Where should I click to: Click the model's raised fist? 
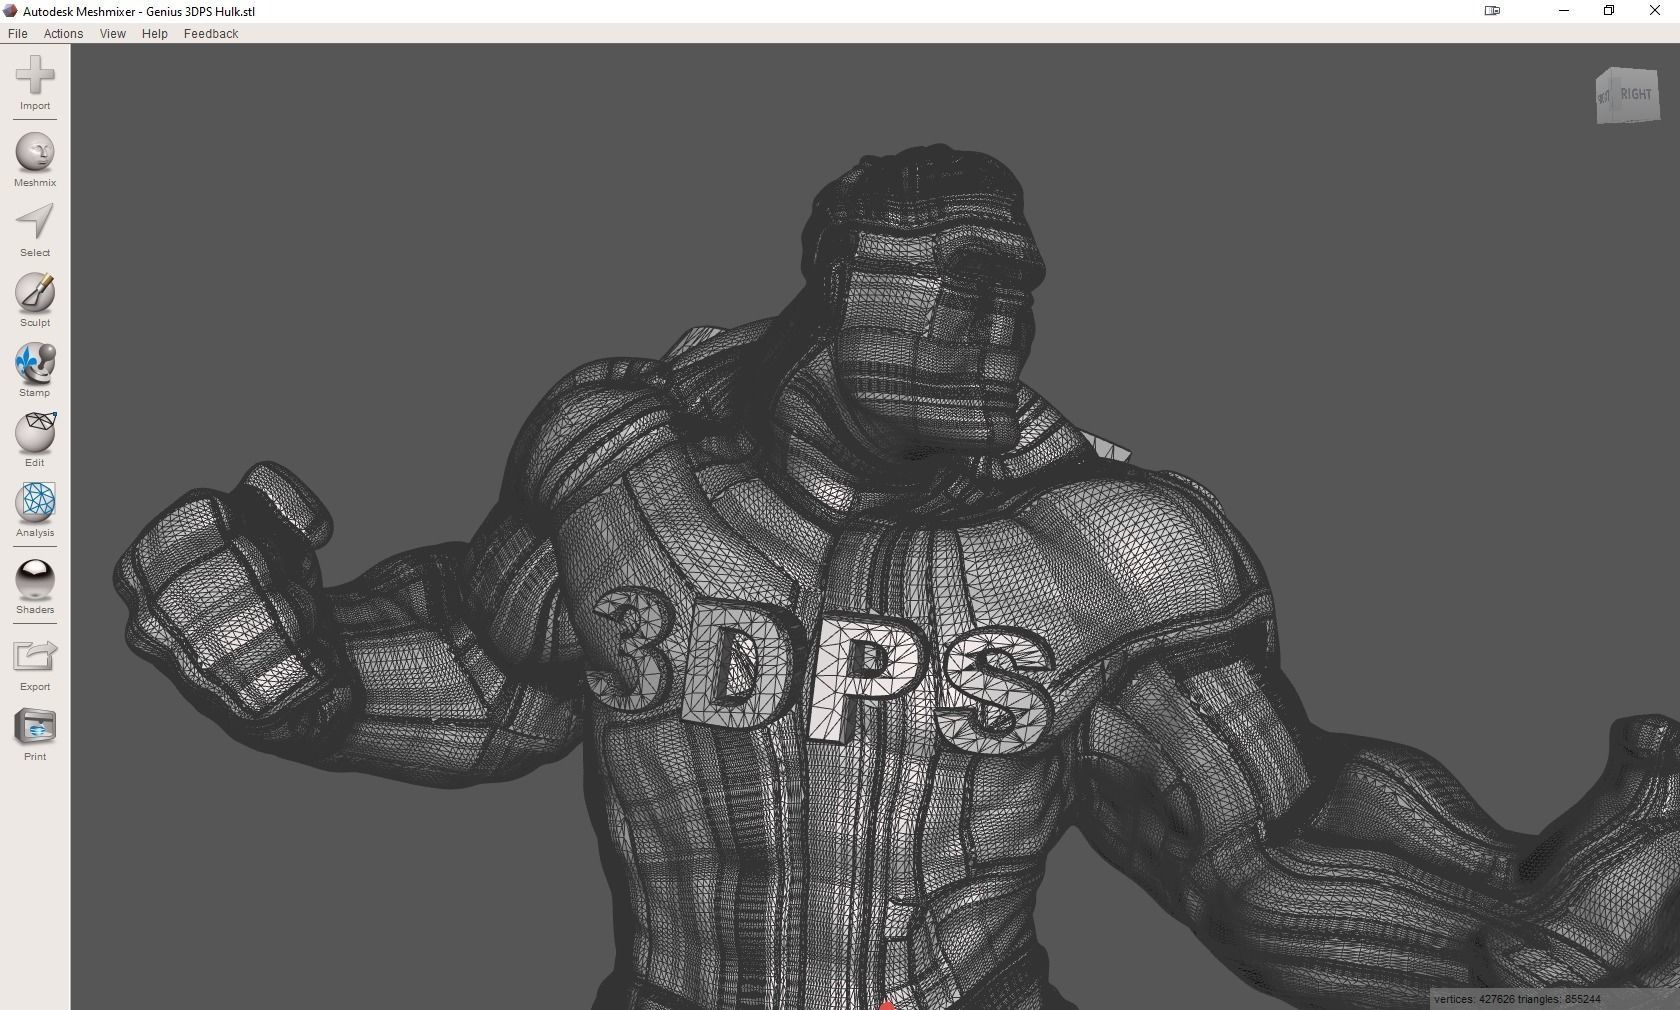[x=225, y=590]
